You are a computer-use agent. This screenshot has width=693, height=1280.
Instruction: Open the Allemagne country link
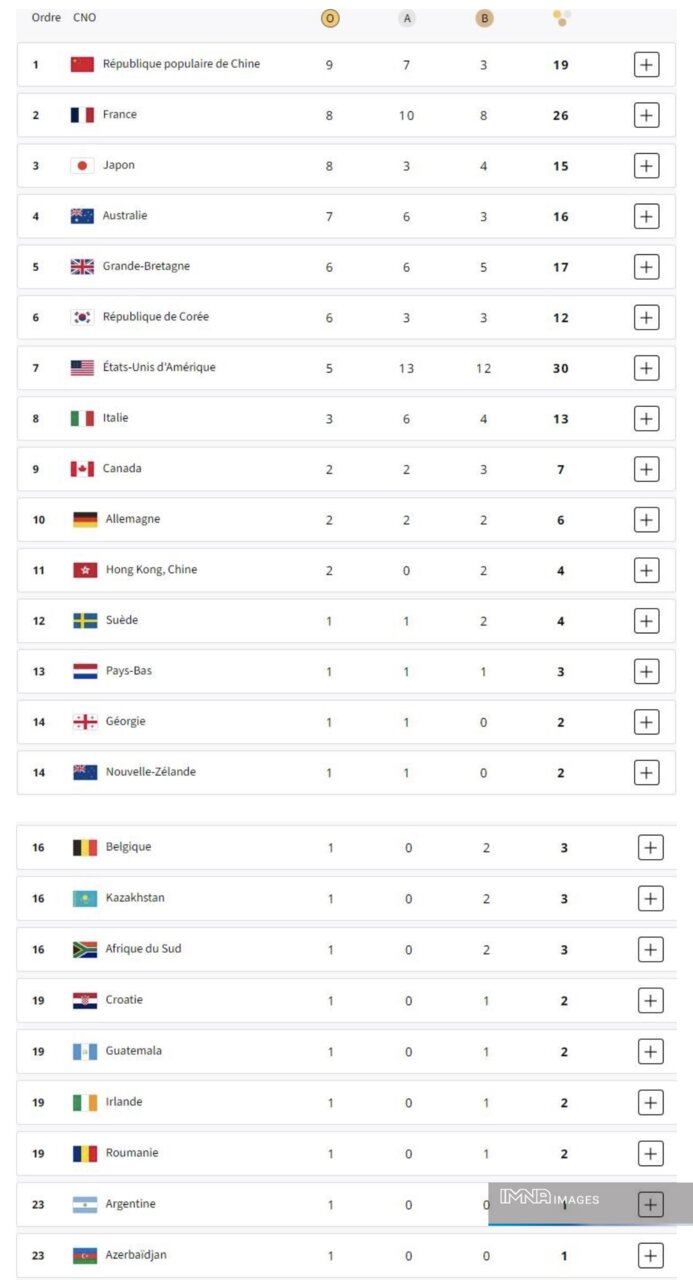132,520
